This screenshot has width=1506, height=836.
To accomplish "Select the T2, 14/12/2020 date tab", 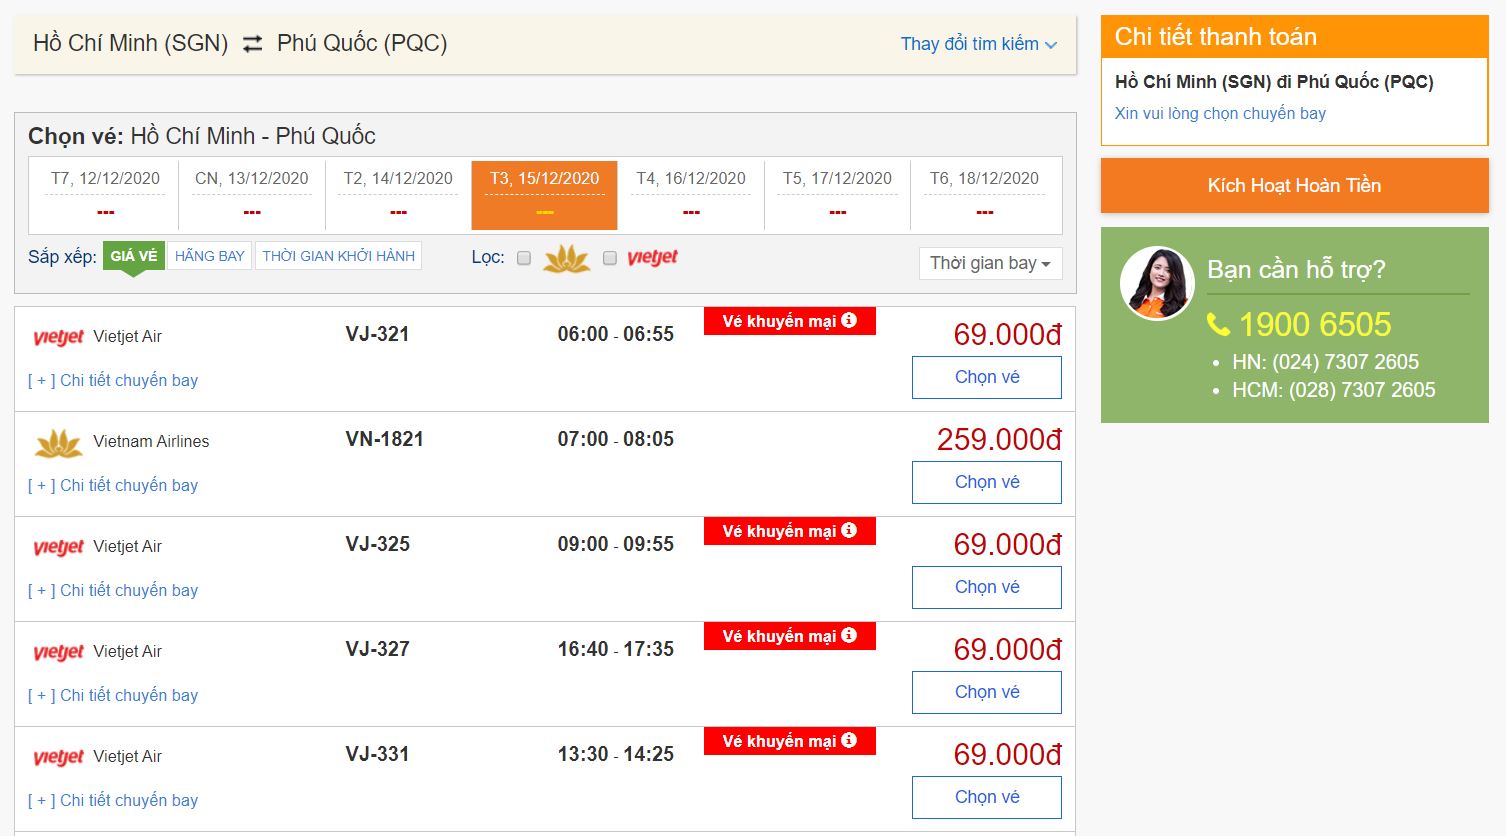I will [398, 194].
